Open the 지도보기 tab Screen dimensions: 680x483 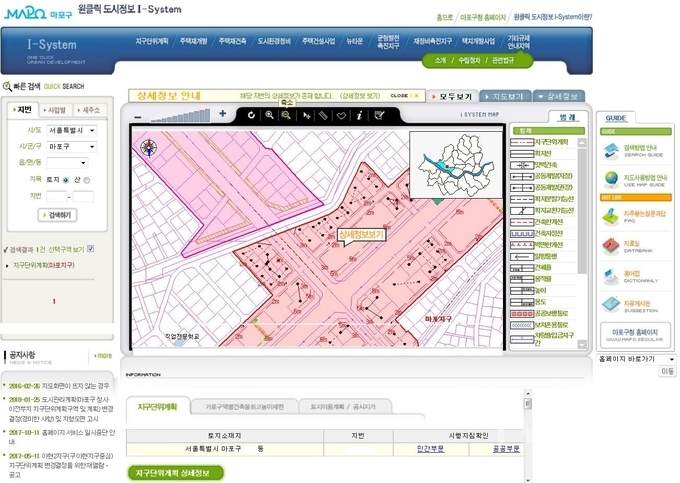click(x=505, y=96)
